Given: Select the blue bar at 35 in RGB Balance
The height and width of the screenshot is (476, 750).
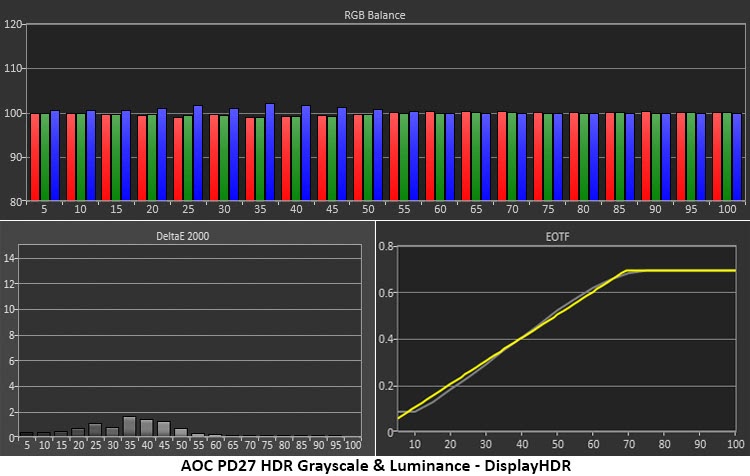Looking at the screenshot, I should pyautogui.click(x=270, y=152).
